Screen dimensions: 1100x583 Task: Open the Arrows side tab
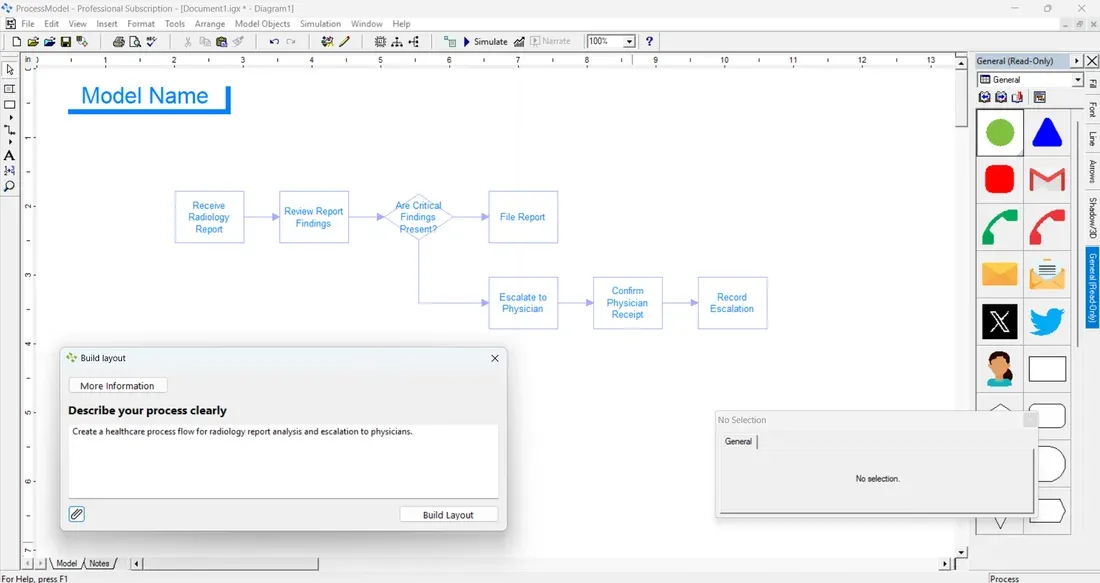click(x=1092, y=171)
